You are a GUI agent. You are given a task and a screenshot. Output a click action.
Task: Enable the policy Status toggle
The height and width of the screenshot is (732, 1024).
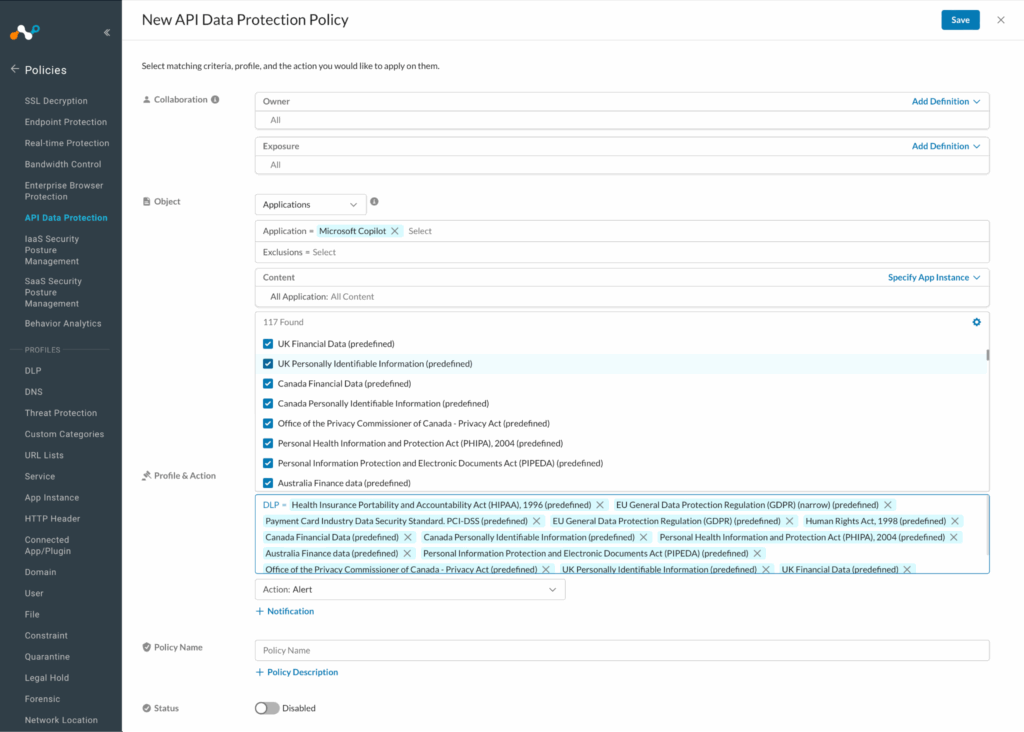click(x=266, y=708)
